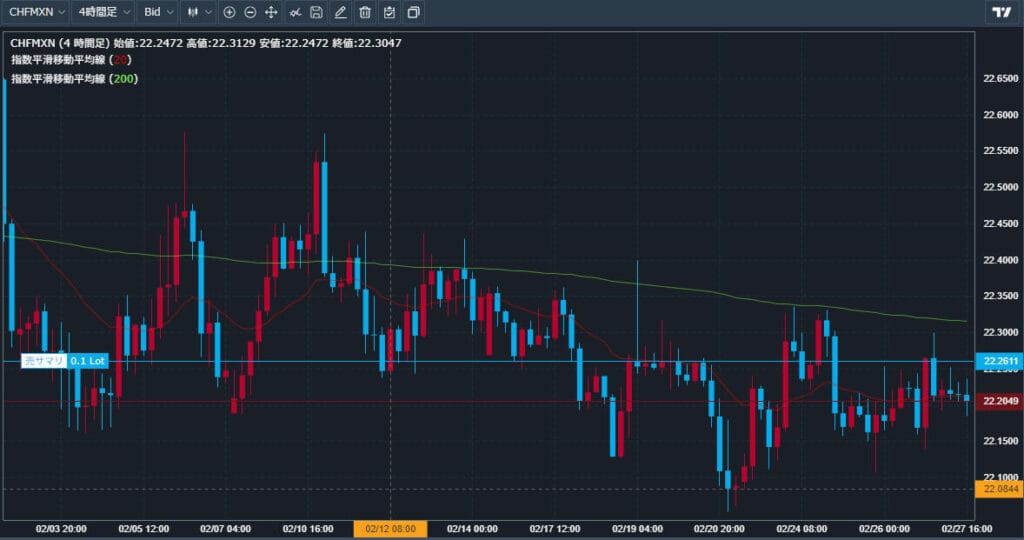Screen dimensions: 1024x540
Task: Click the orange 22.0844 price axis label
Action: tap(1001, 489)
